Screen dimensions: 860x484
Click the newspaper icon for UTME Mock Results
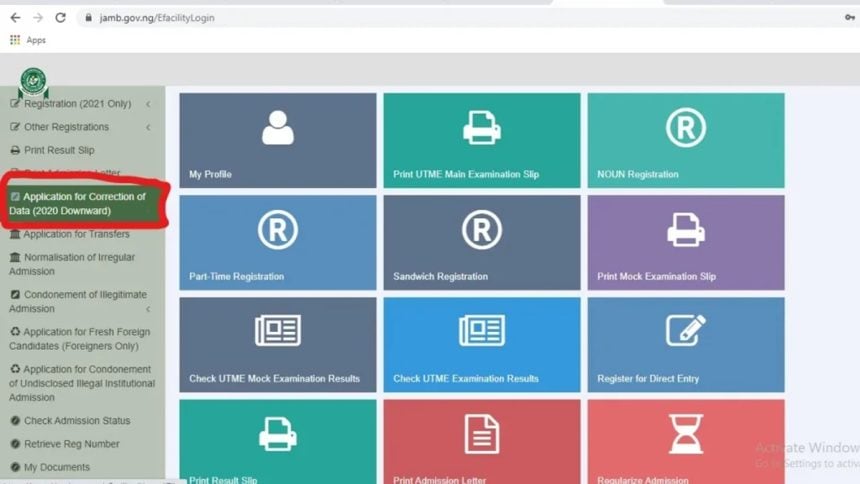[x=277, y=331]
